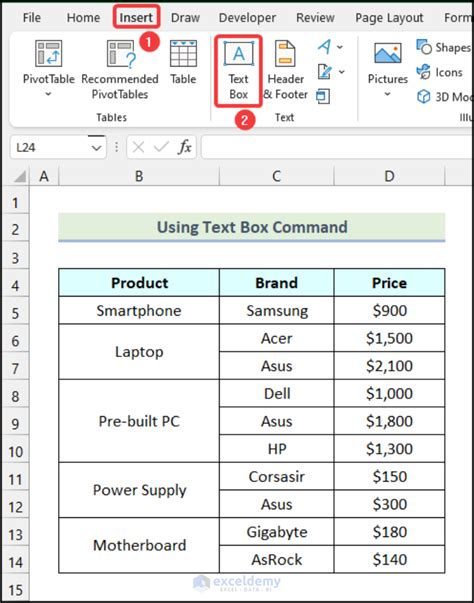Expand the Name Box dropdown

(x=96, y=148)
